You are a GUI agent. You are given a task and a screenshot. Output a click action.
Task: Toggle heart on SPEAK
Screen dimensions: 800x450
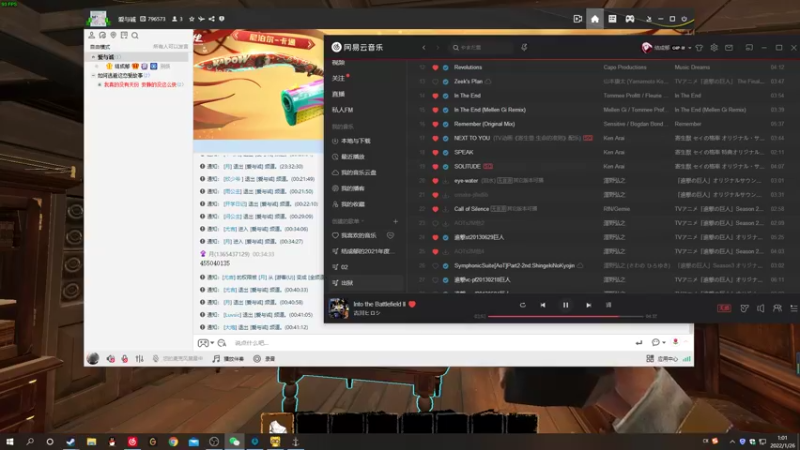[435, 153]
